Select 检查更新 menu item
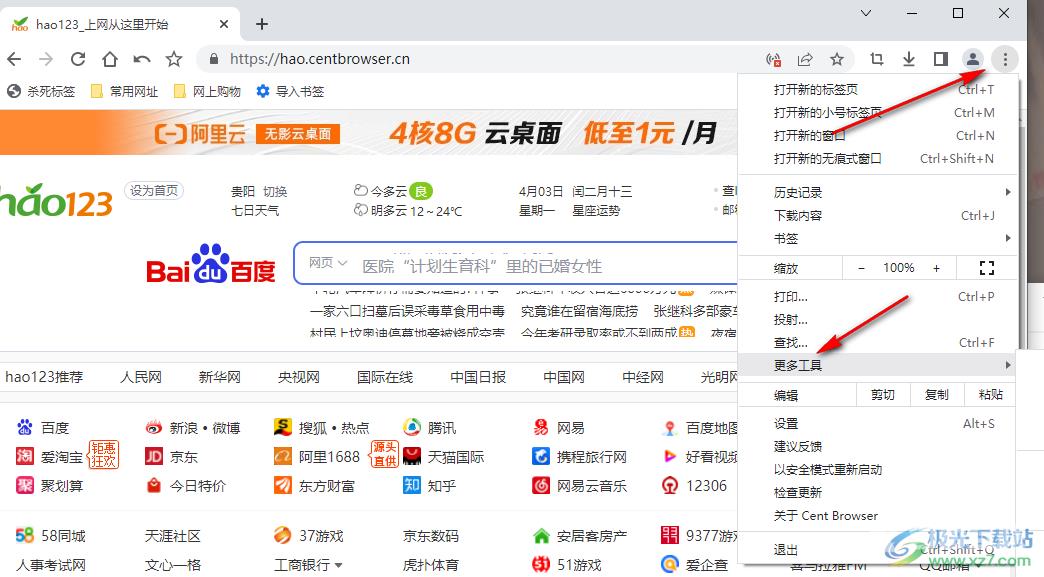 [878, 492]
